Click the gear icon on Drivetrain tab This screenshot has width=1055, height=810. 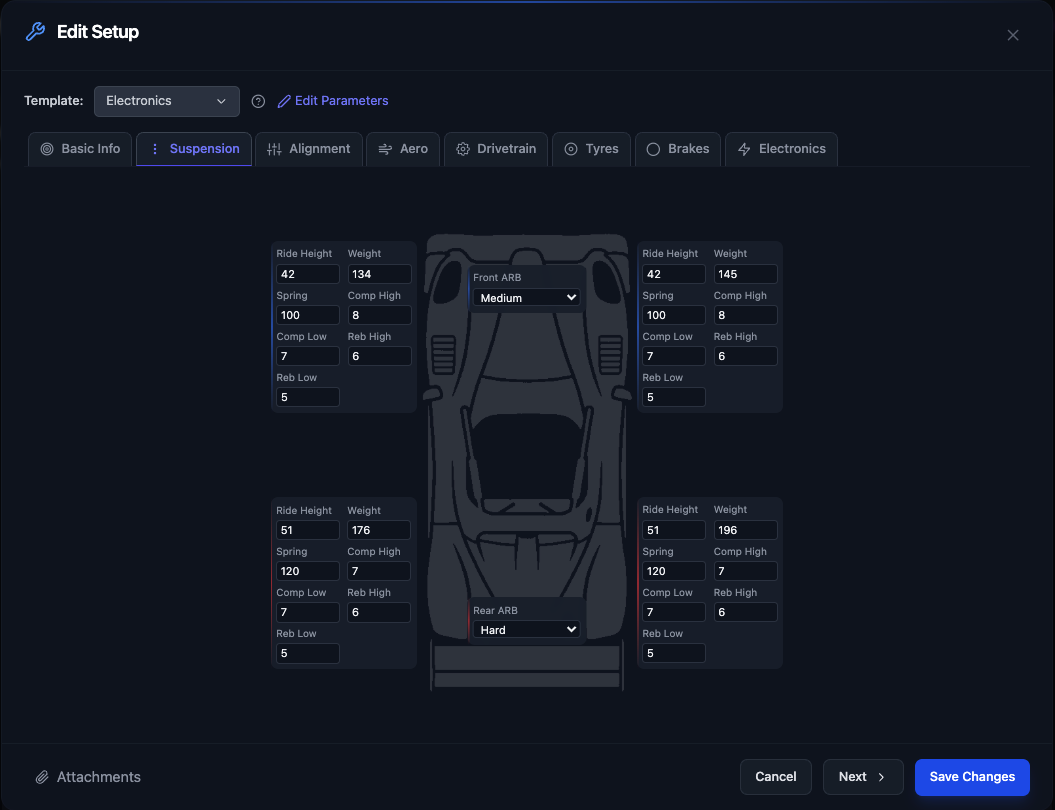(x=462, y=148)
